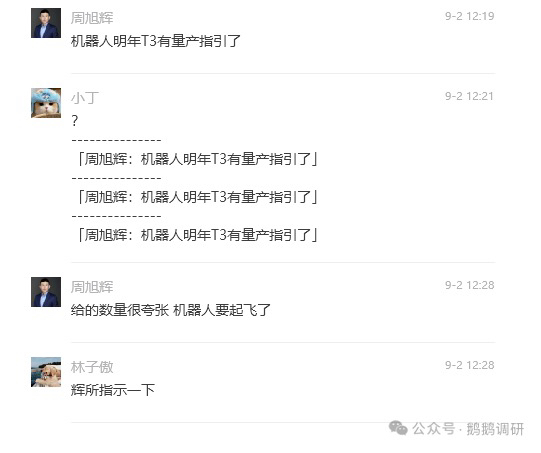
Task: Click the question mark message from 小丁
Action: tap(75, 121)
